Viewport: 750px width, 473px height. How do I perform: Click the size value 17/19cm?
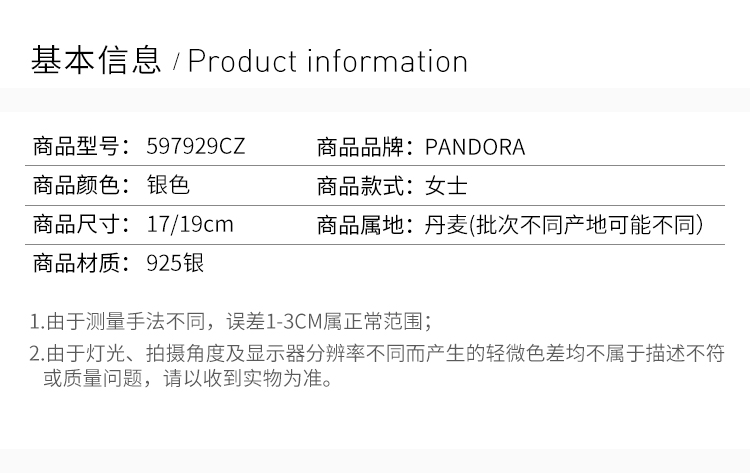pyautogui.click(x=189, y=224)
